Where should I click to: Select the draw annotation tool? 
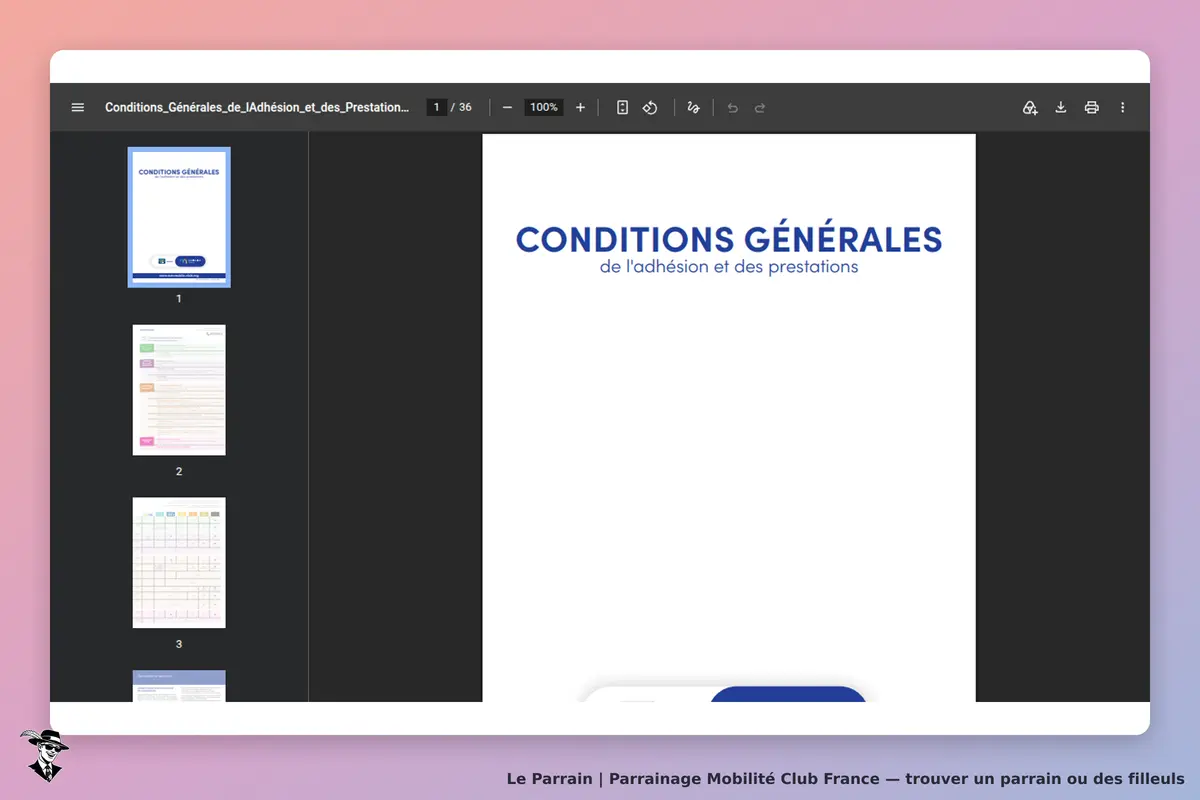coord(693,107)
